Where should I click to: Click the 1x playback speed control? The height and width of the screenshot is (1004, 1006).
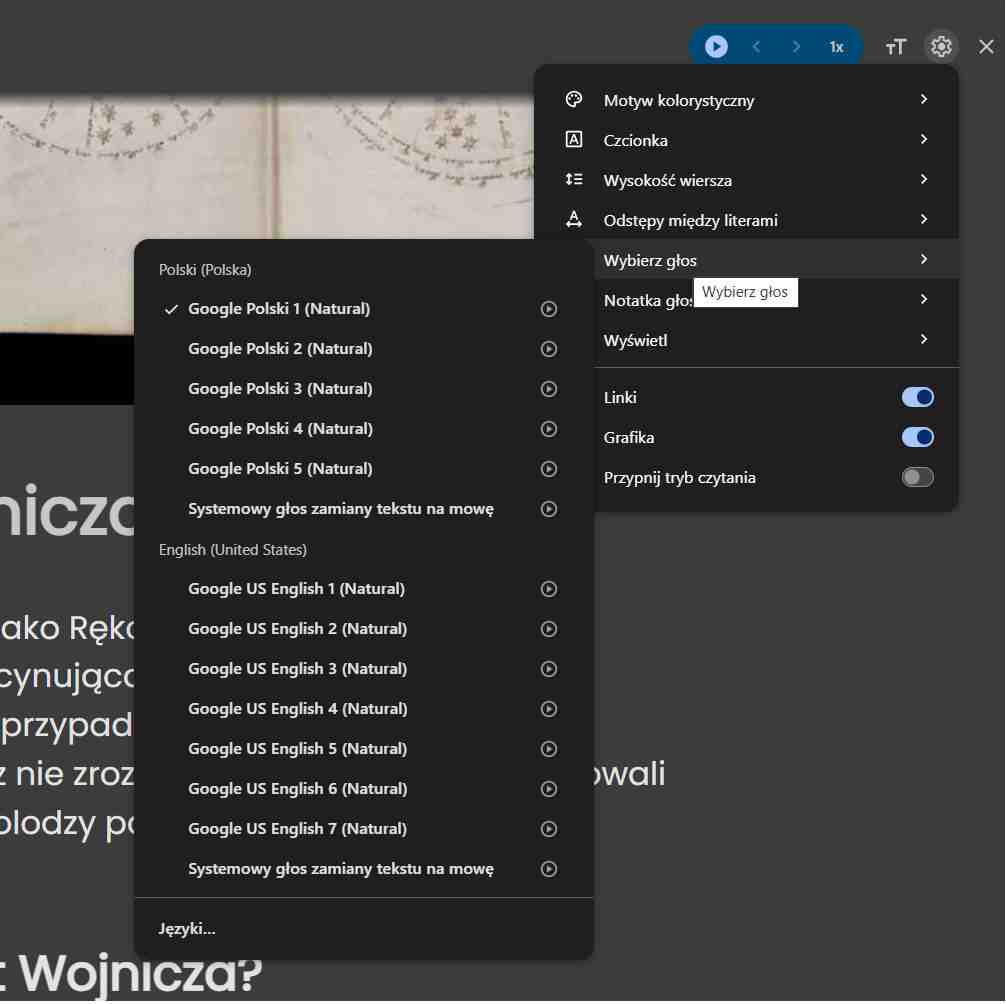click(837, 46)
